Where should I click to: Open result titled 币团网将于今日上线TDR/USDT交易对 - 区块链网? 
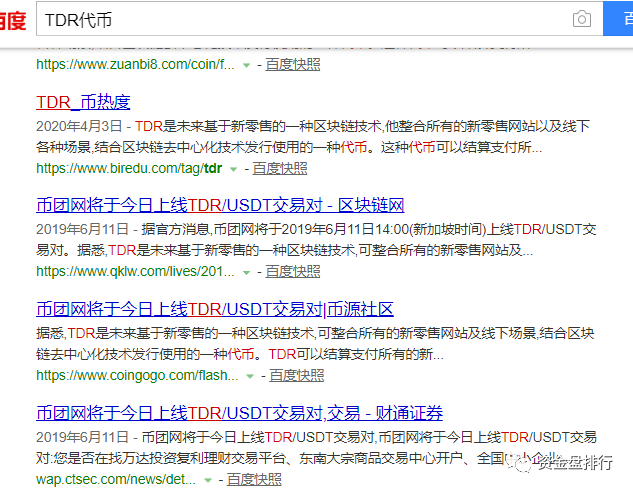220,206
